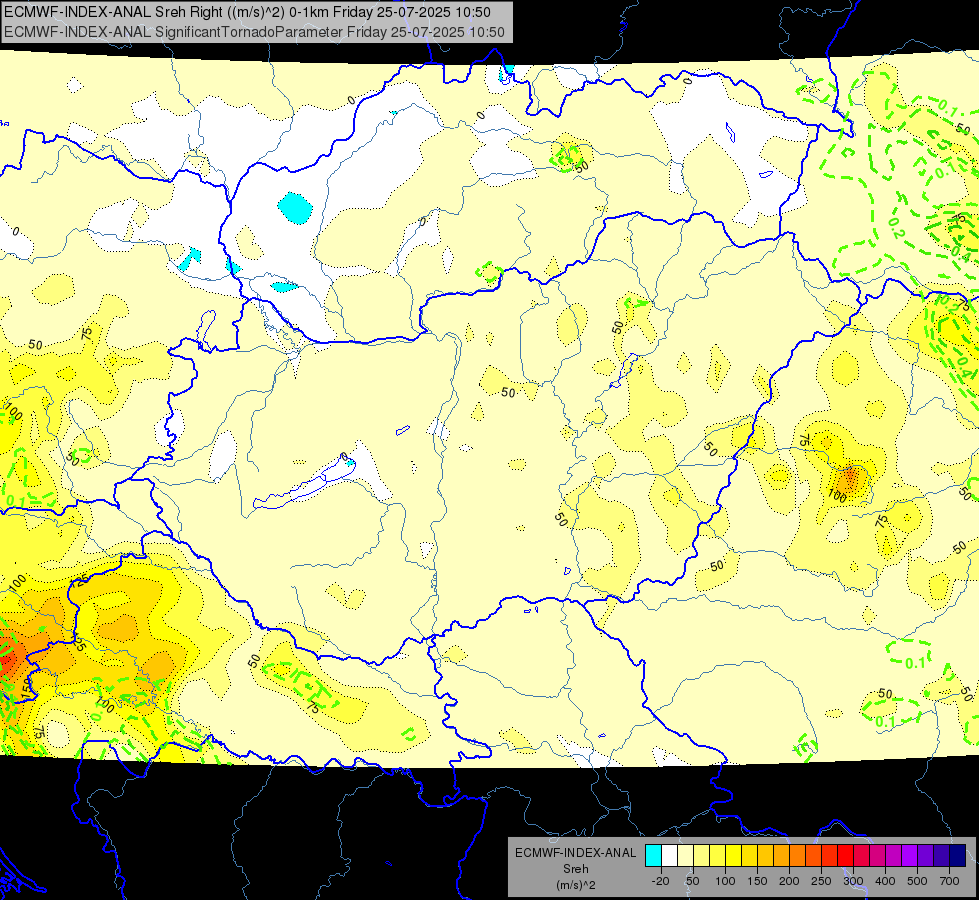This screenshot has width=979, height=900.
Task: Click the '200' legend scale value
Action: tap(789, 881)
